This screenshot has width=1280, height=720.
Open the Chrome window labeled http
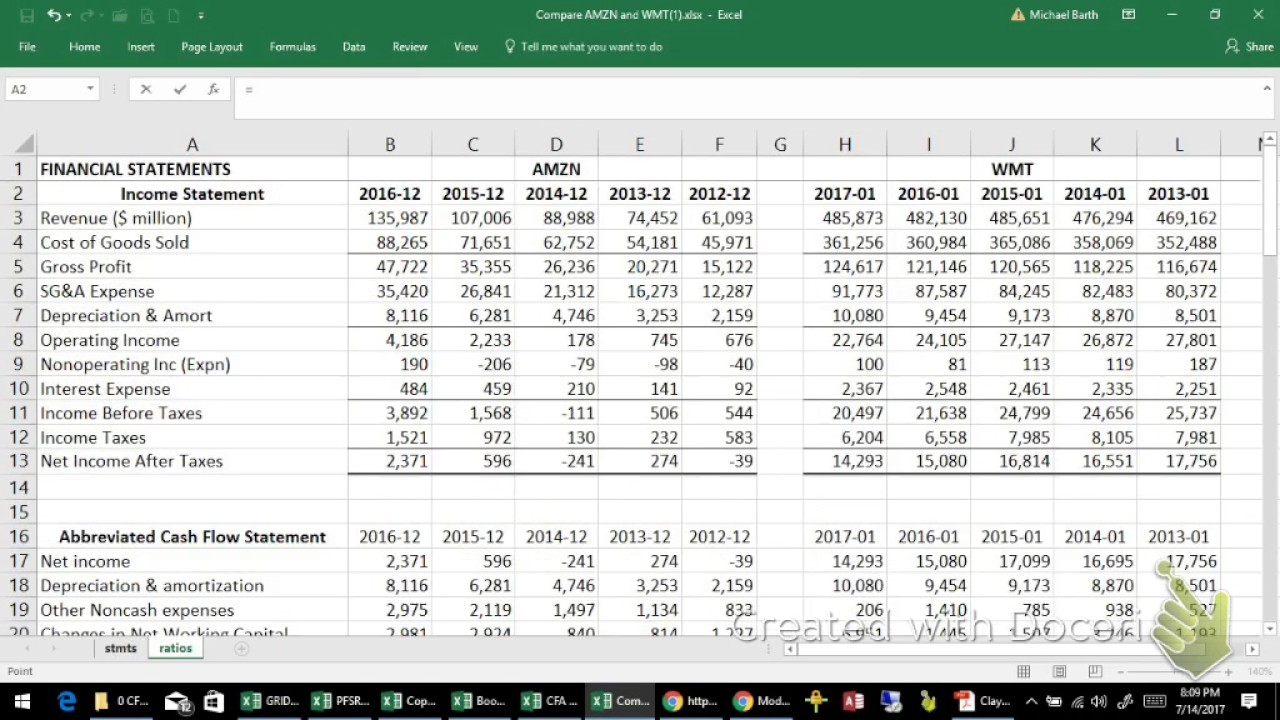(690, 701)
